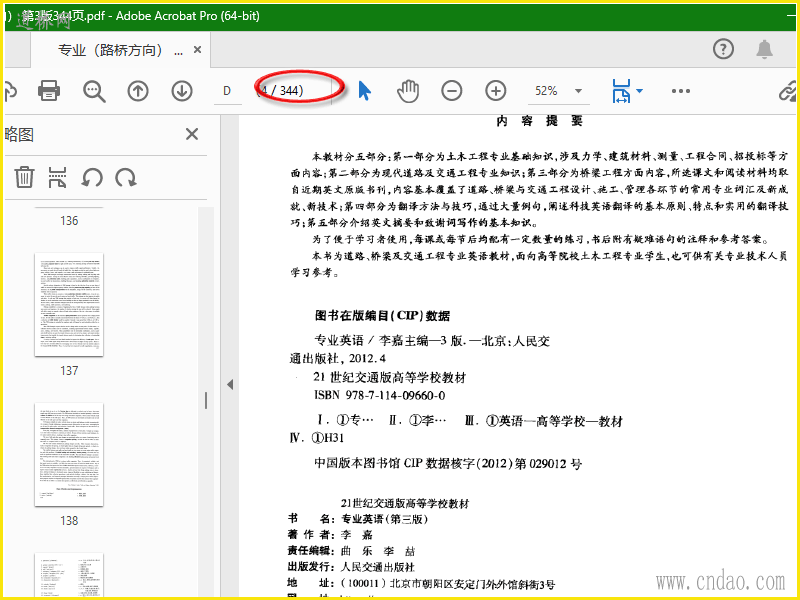Click the 专业英语(第三版) book title text
This screenshot has width=800, height=600.
click(x=385, y=519)
